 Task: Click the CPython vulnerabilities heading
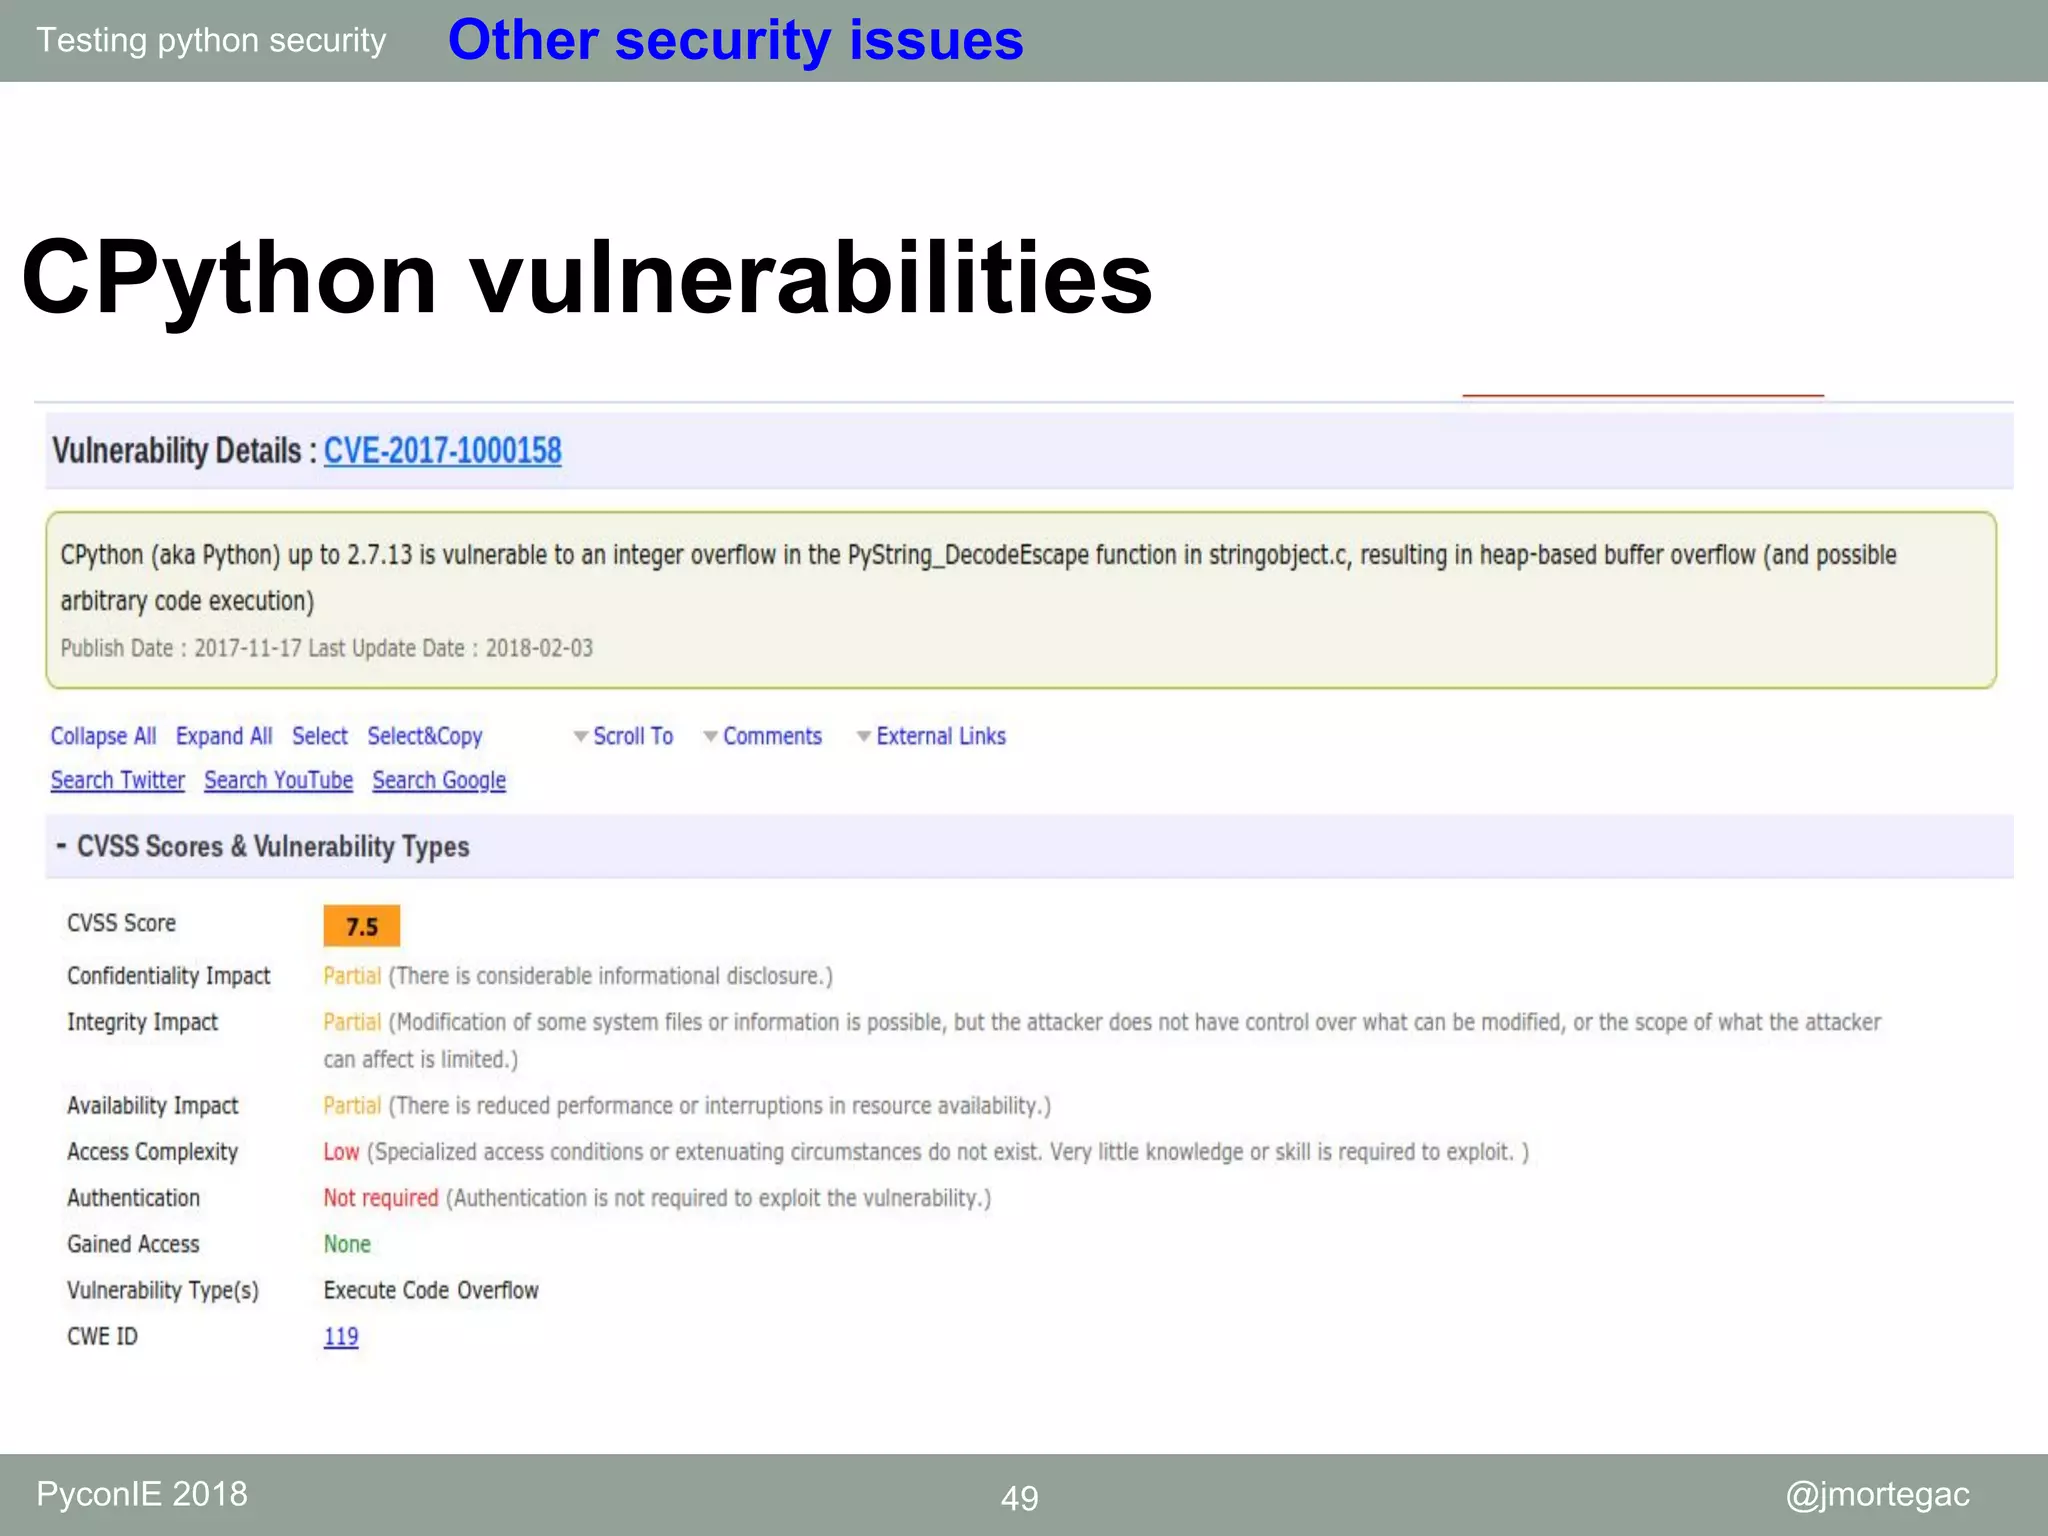[x=587, y=278]
